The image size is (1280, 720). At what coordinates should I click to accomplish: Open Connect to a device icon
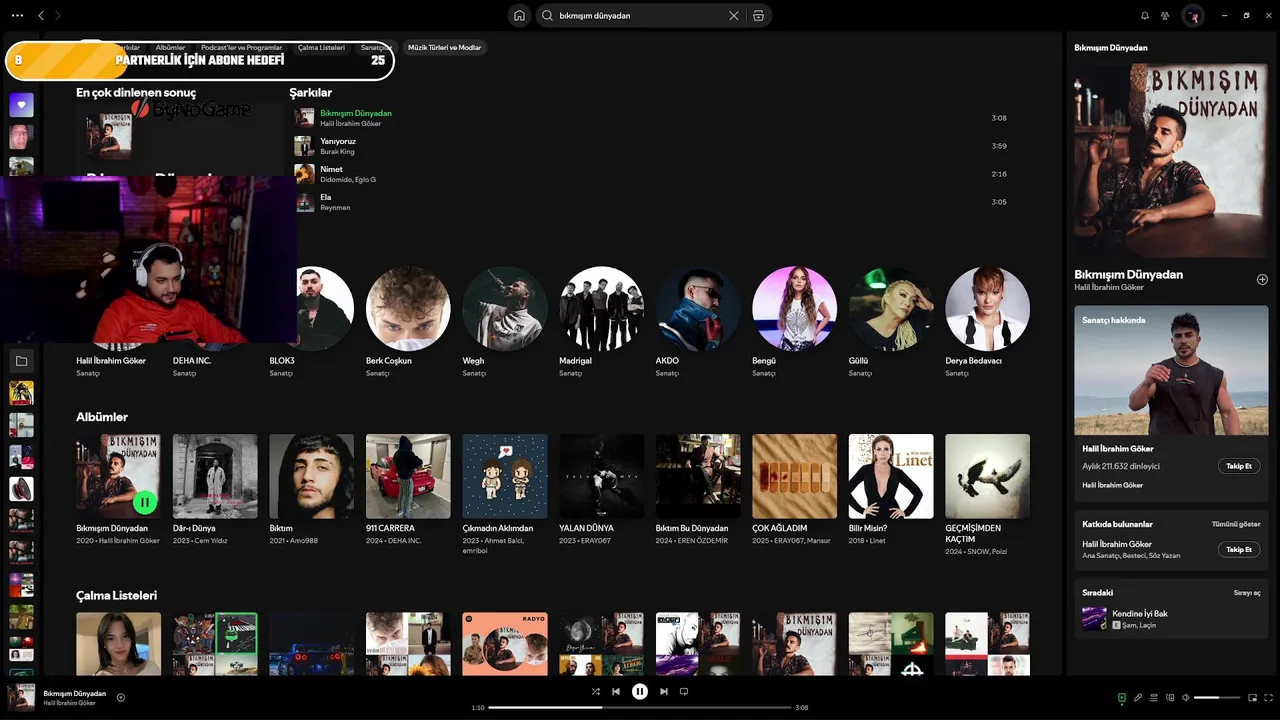(x=1170, y=698)
